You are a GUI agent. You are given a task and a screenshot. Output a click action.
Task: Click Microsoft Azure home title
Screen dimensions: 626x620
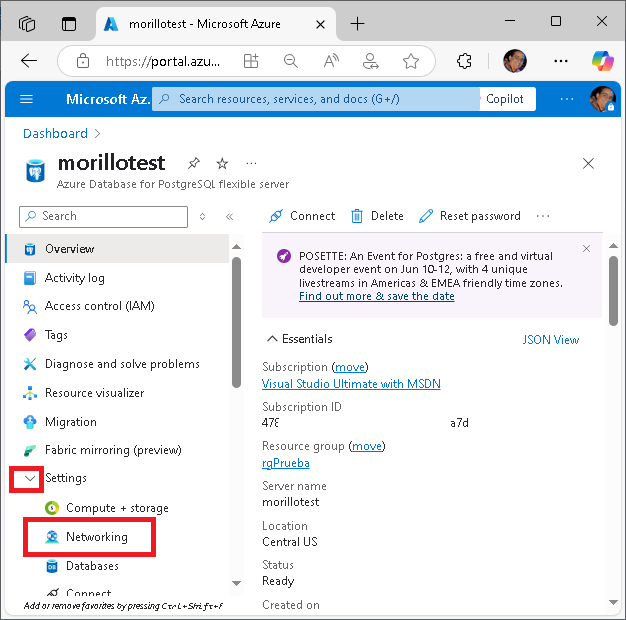click(108, 99)
